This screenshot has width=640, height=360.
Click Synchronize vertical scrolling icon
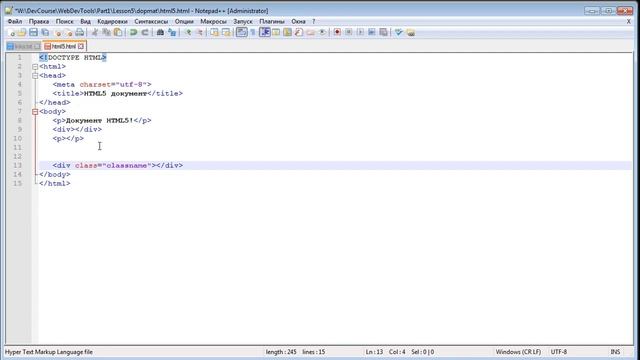(x=214, y=32)
